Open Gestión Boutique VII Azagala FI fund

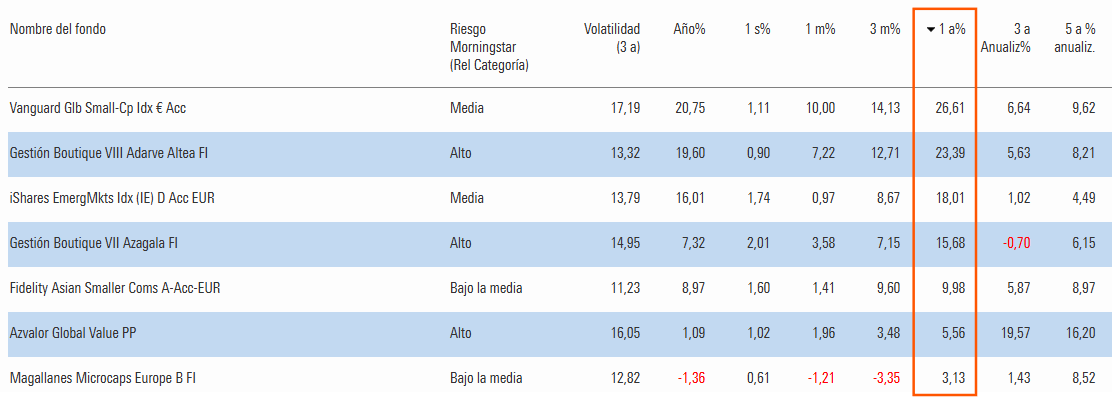[x=94, y=243]
